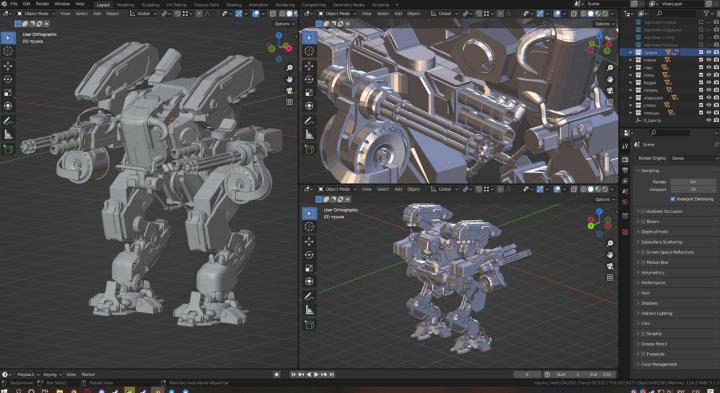720x393 pixels.
Task: Click the End frame field showing 250
Action: coord(600,375)
